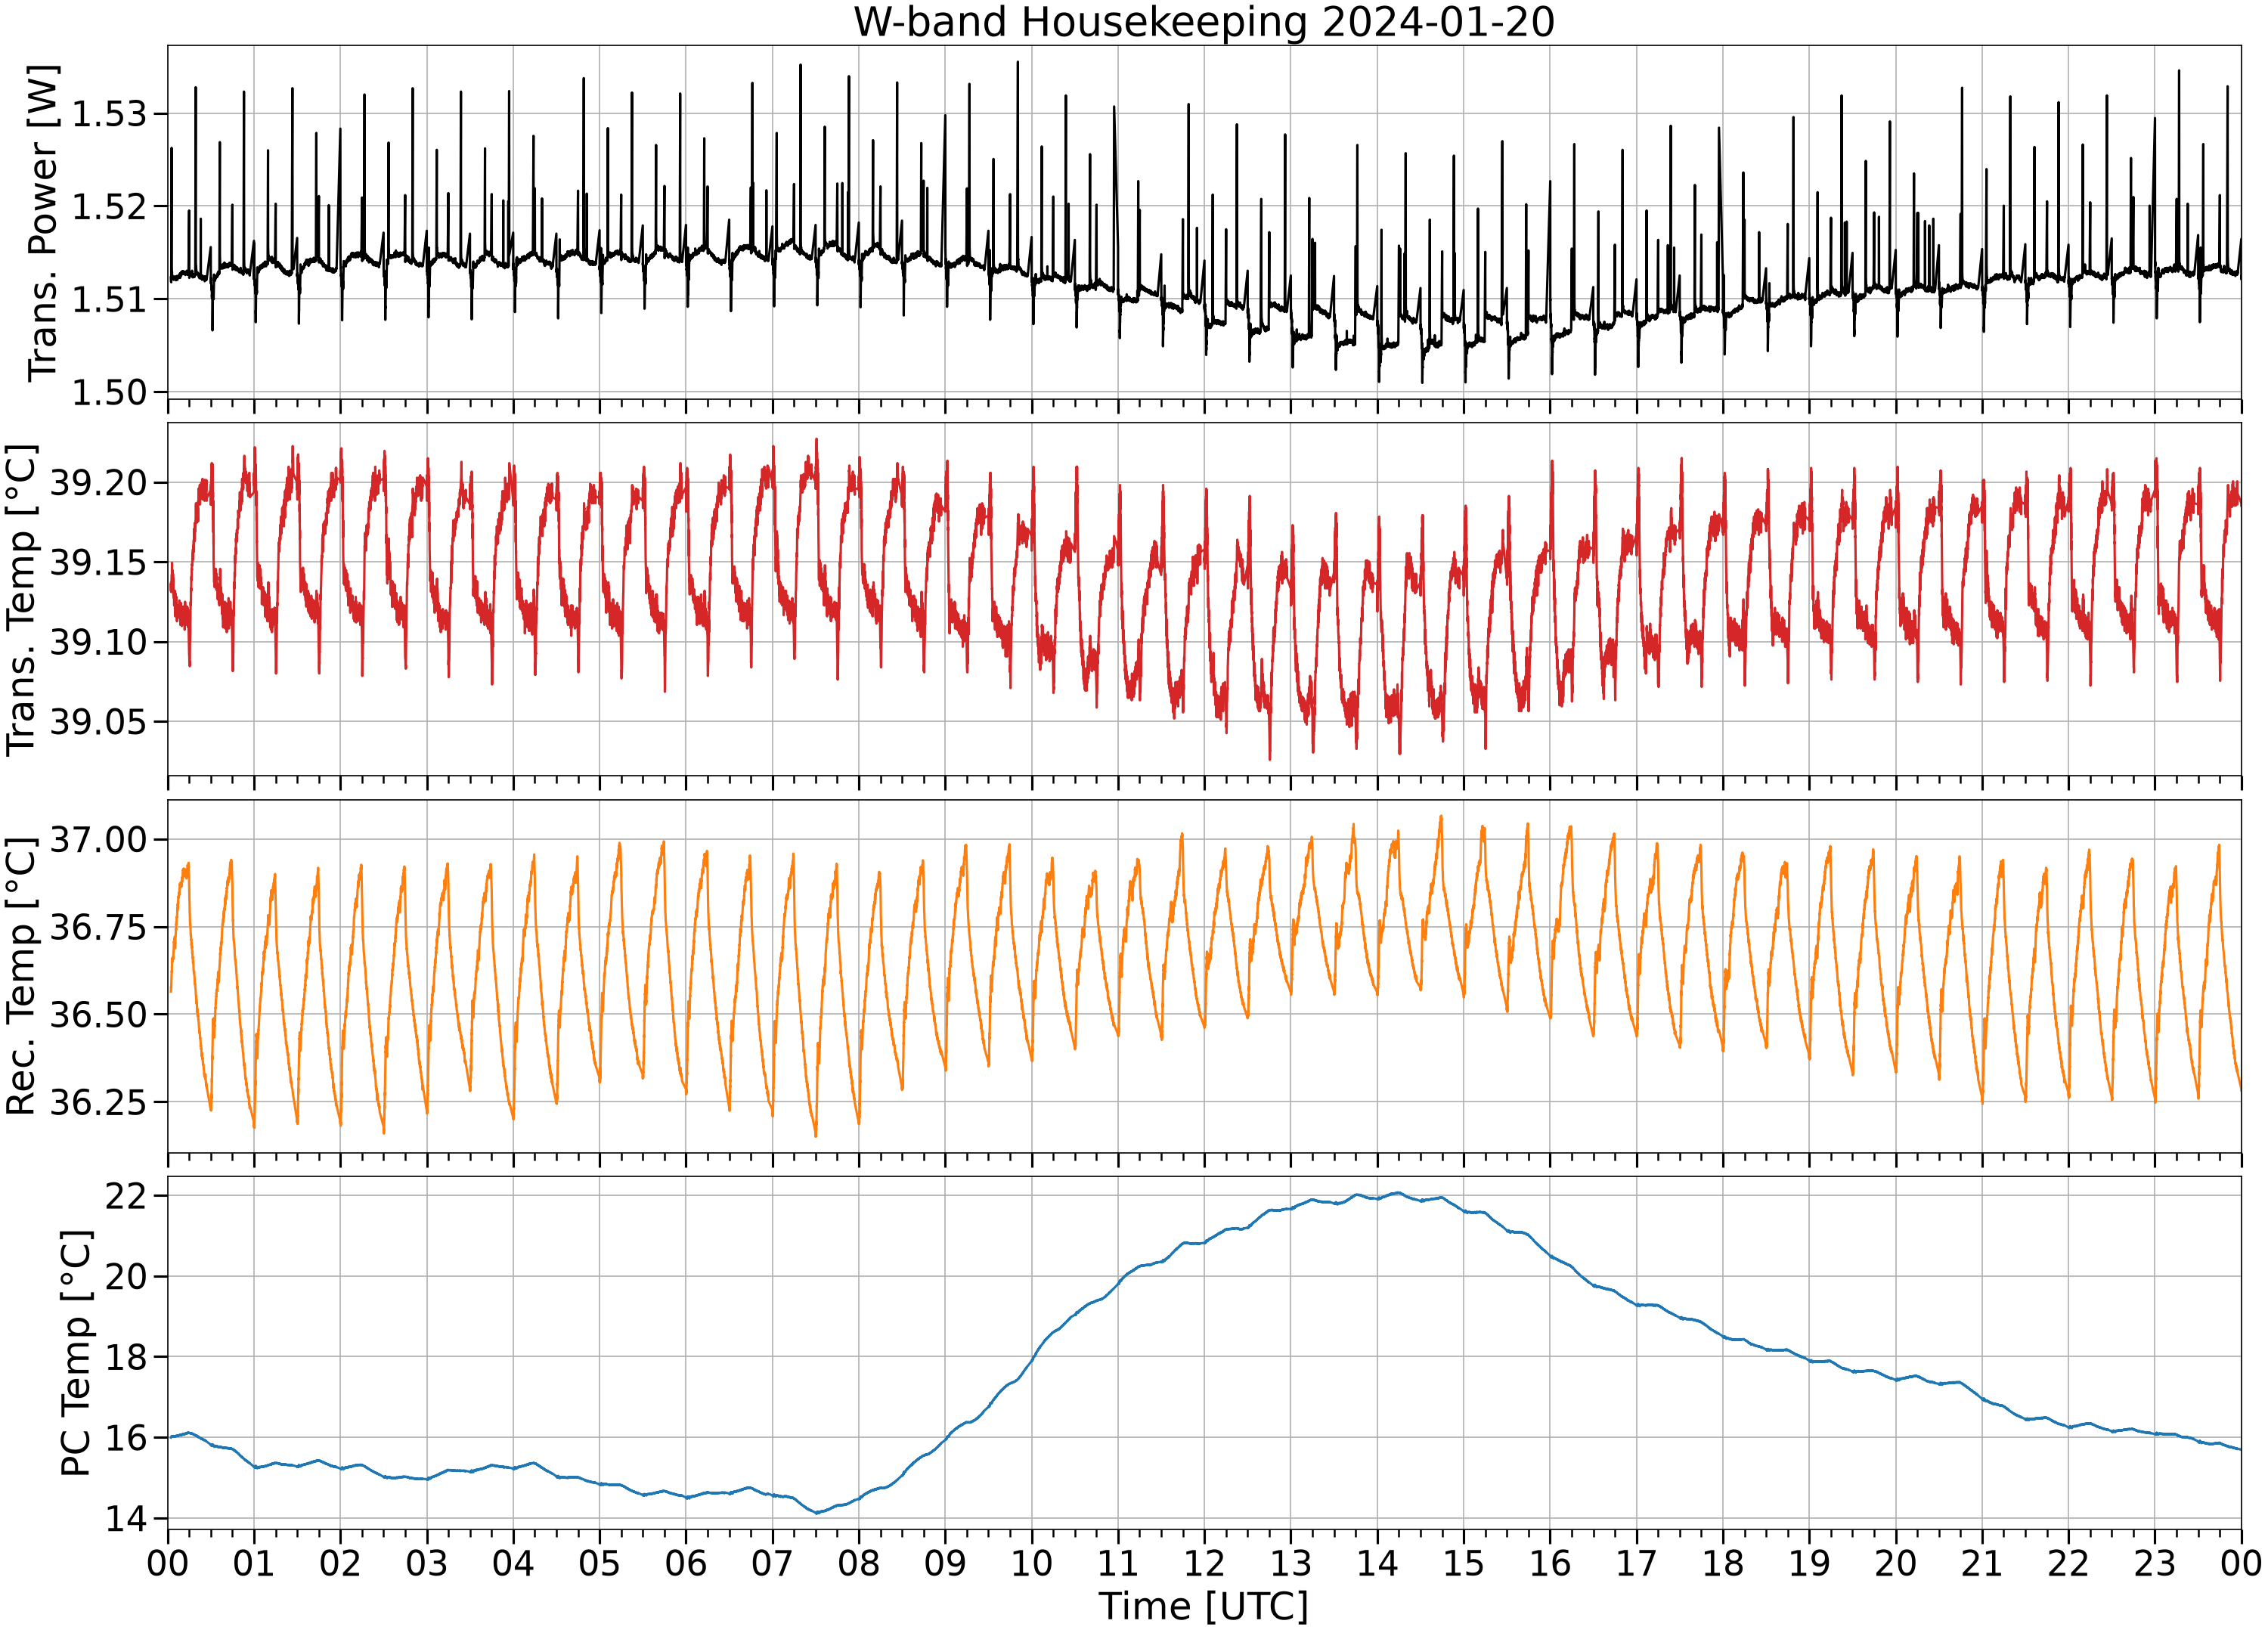Click the 1.50 tick on power axis
The image size is (2268, 1633).
pyautogui.click(x=109, y=392)
